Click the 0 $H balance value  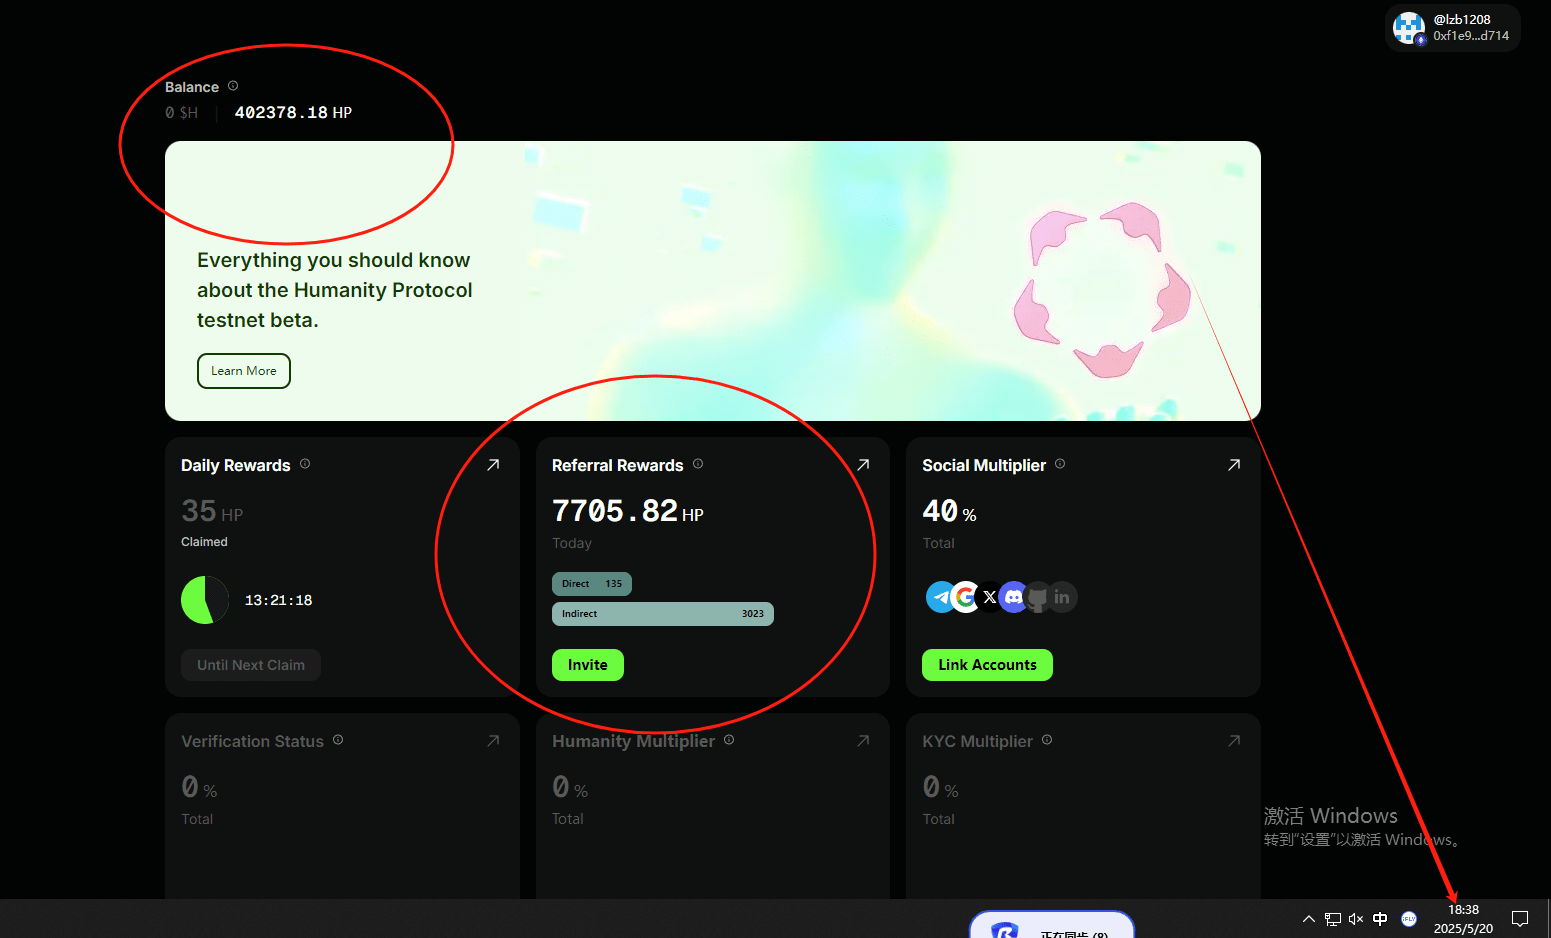pos(182,113)
